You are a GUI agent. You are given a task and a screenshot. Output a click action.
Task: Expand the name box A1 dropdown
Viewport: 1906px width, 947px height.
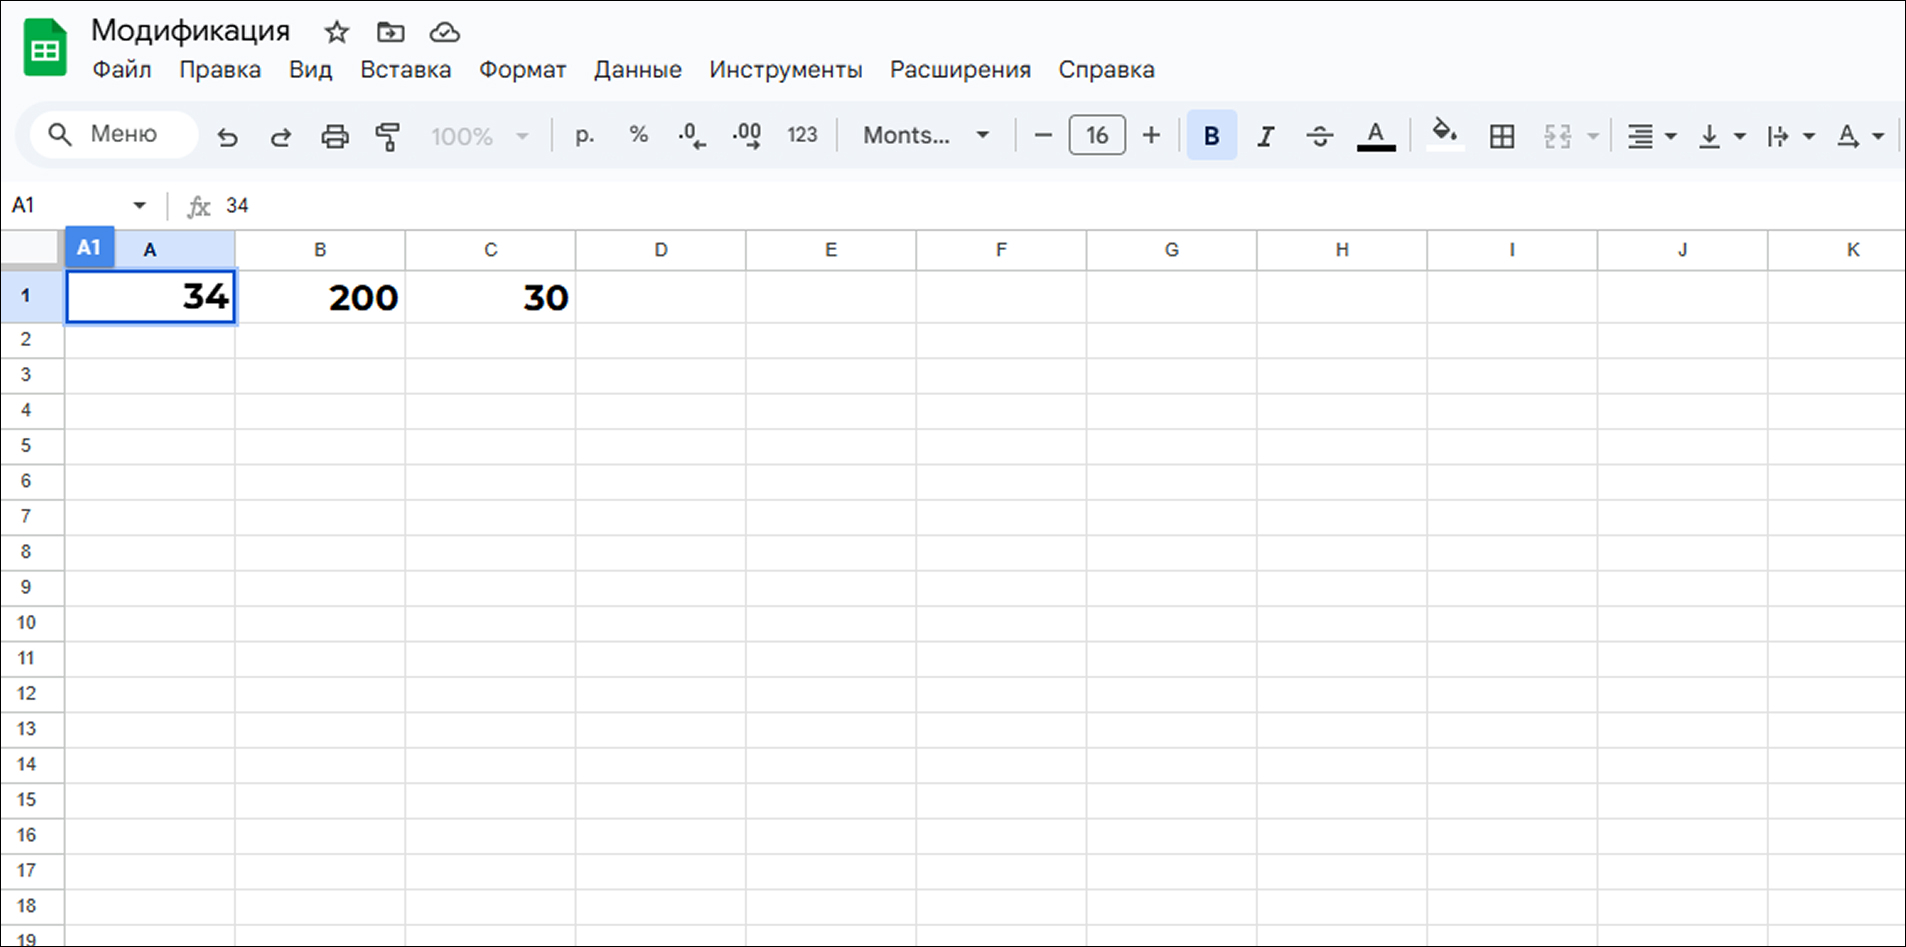pos(139,205)
